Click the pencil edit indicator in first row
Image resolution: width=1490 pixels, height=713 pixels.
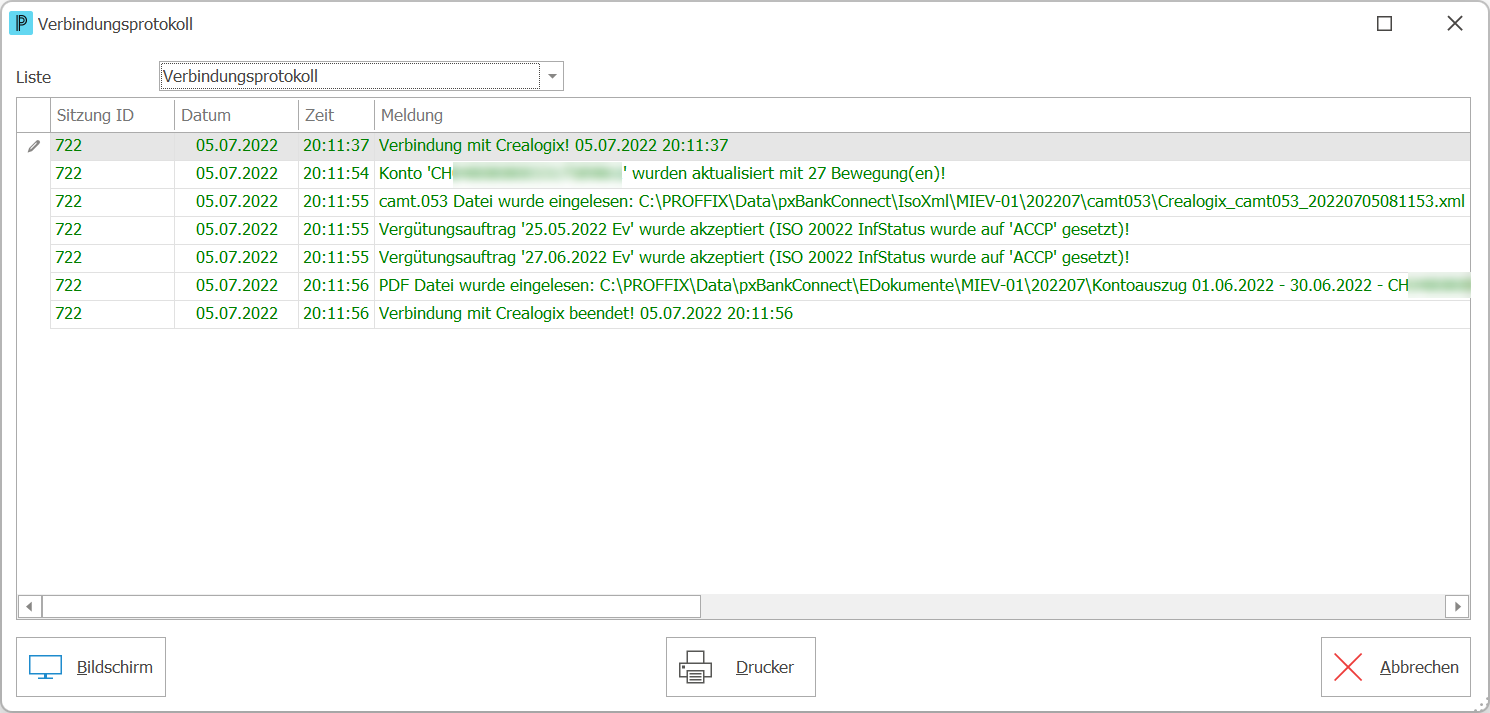coord(34,146)
